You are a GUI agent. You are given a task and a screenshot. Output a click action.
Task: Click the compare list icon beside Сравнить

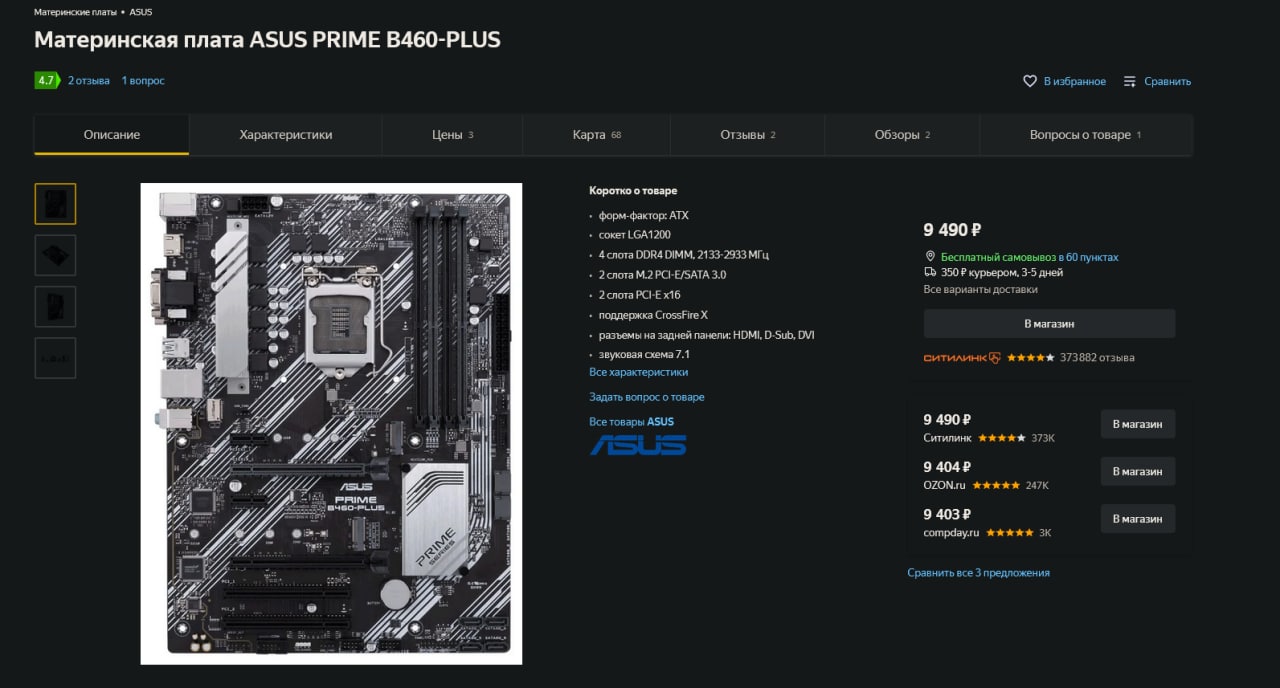[x=1130, y=81]
